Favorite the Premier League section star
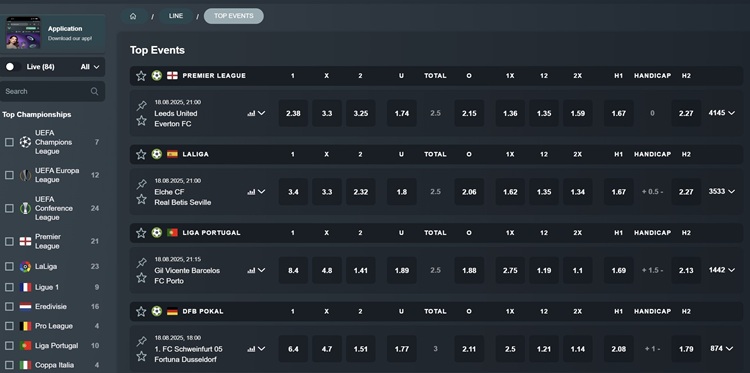 click(x=141, y=76)
